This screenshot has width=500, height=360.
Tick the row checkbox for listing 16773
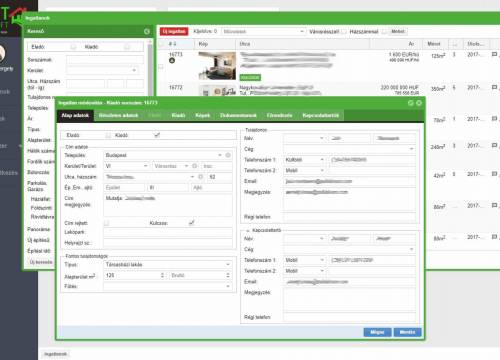[161, 67]
